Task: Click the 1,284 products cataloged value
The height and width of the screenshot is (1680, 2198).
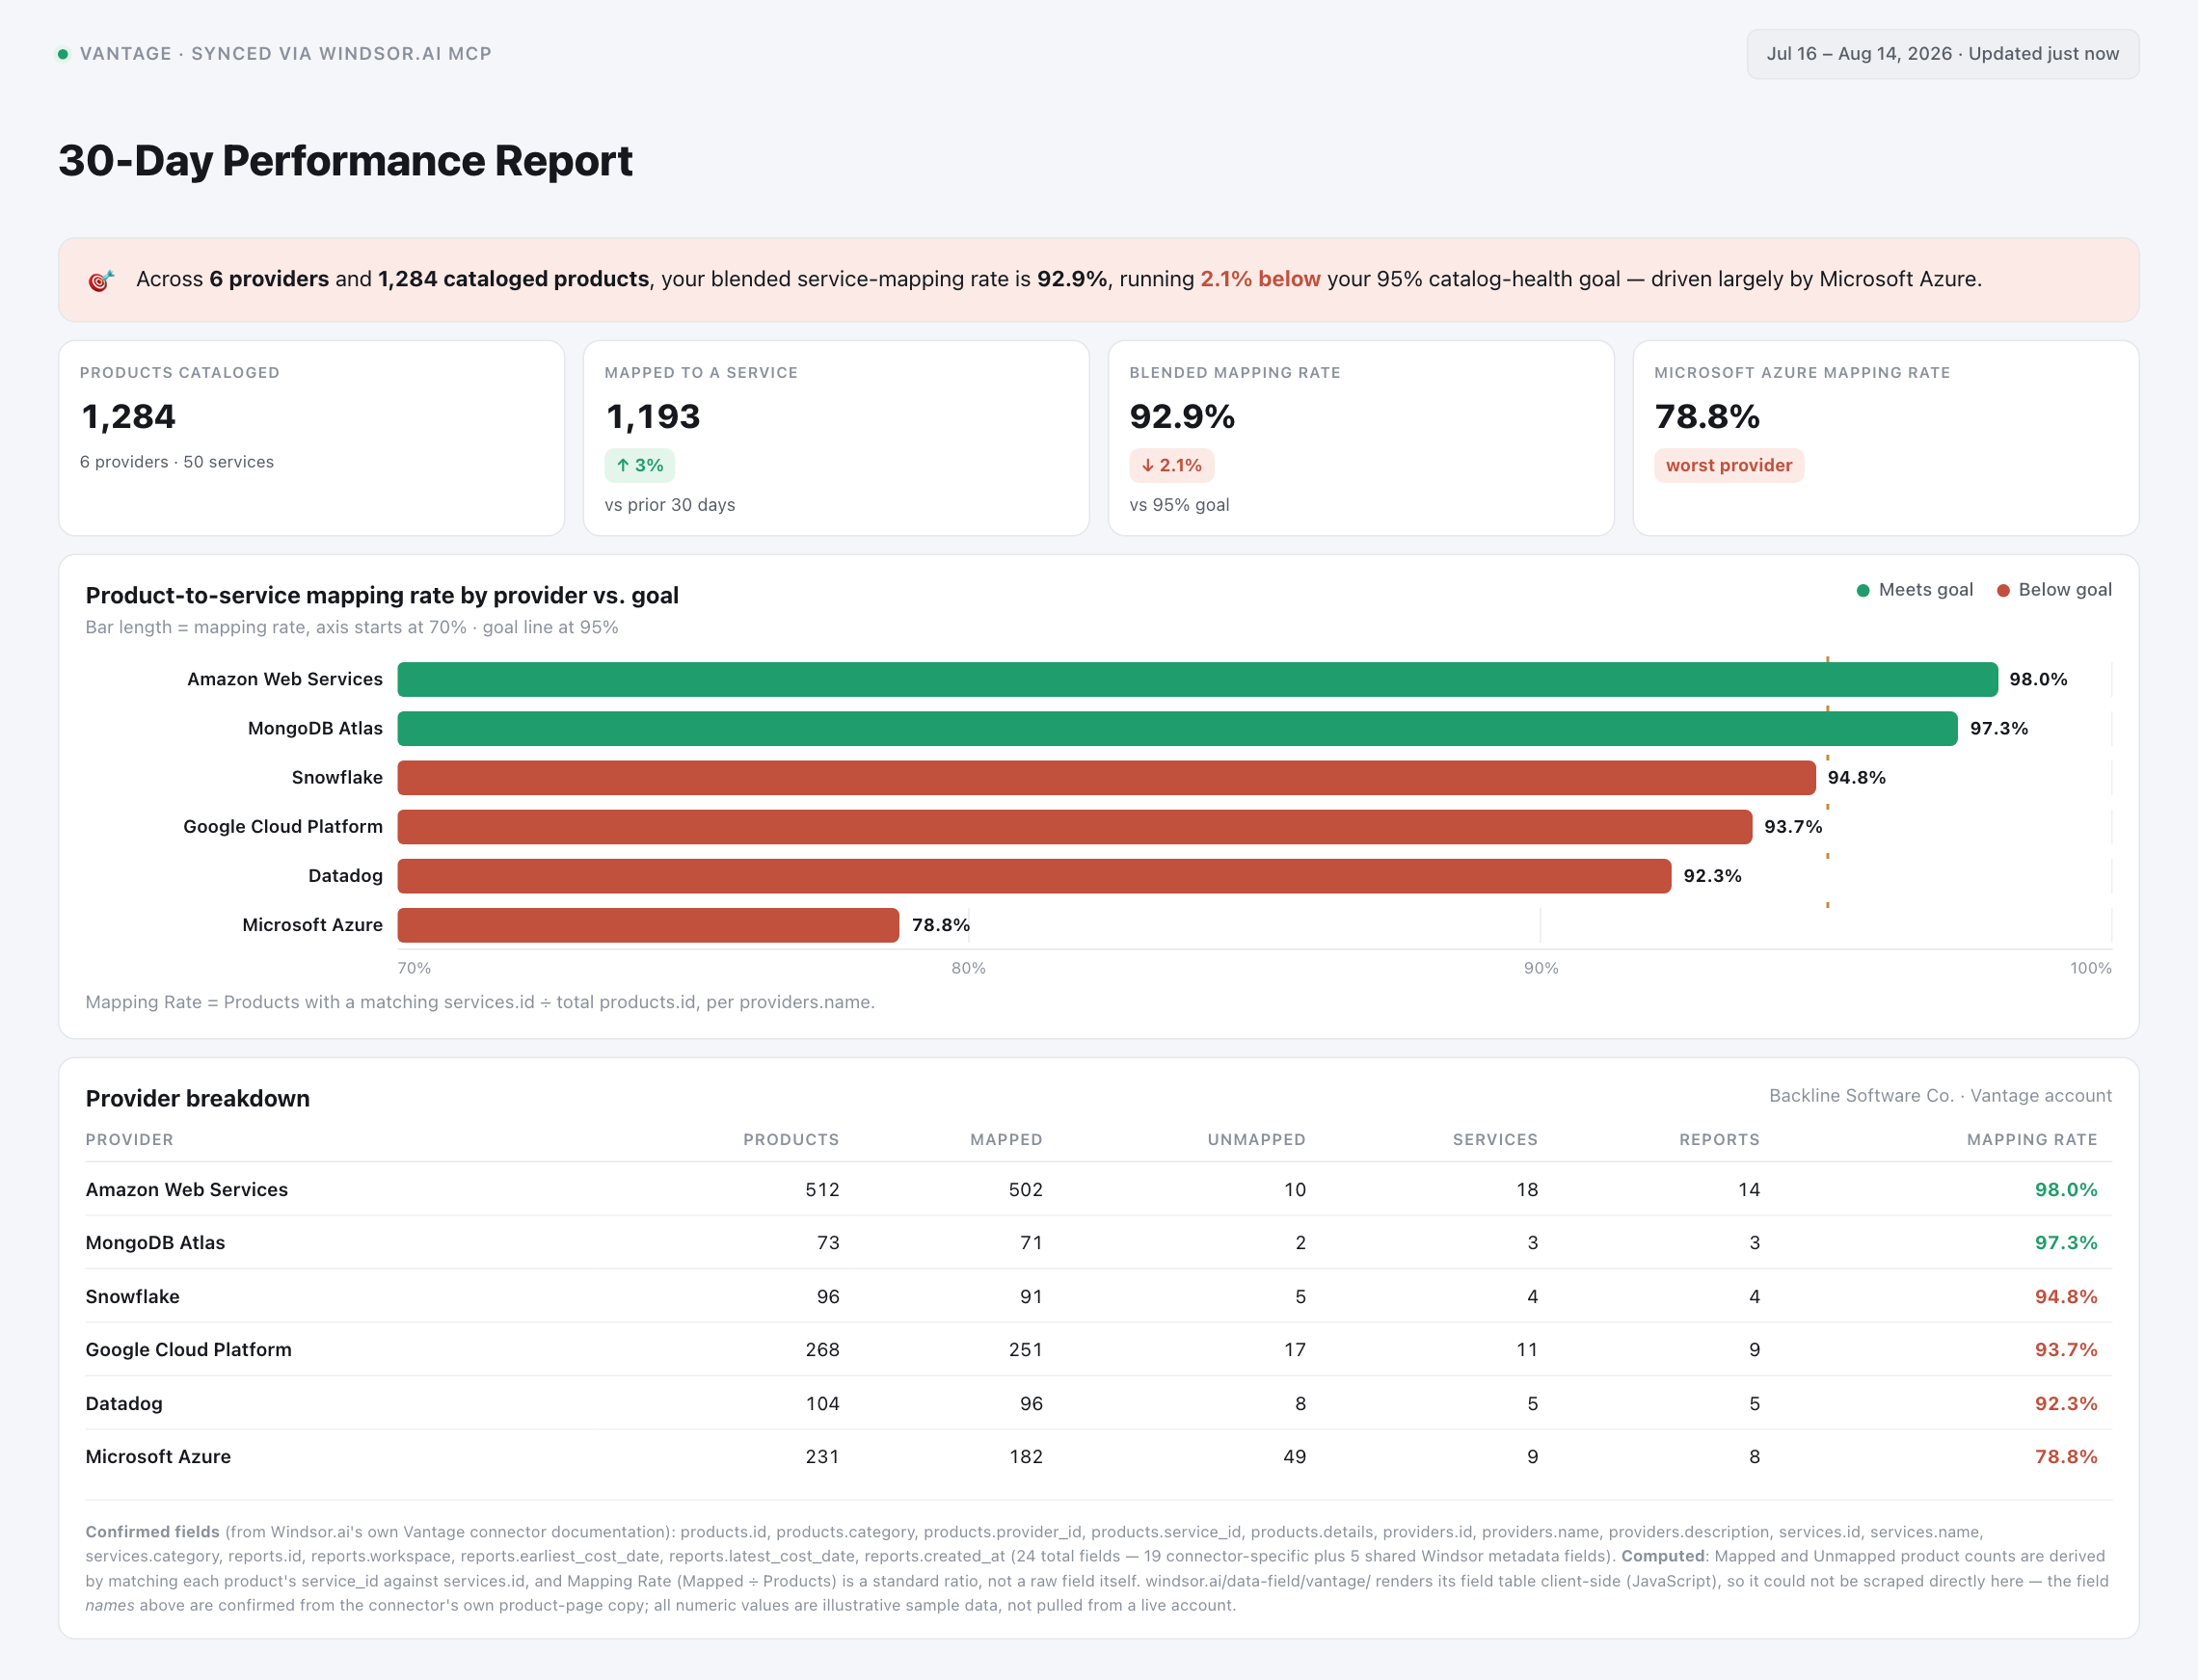Action: (128, 416)
